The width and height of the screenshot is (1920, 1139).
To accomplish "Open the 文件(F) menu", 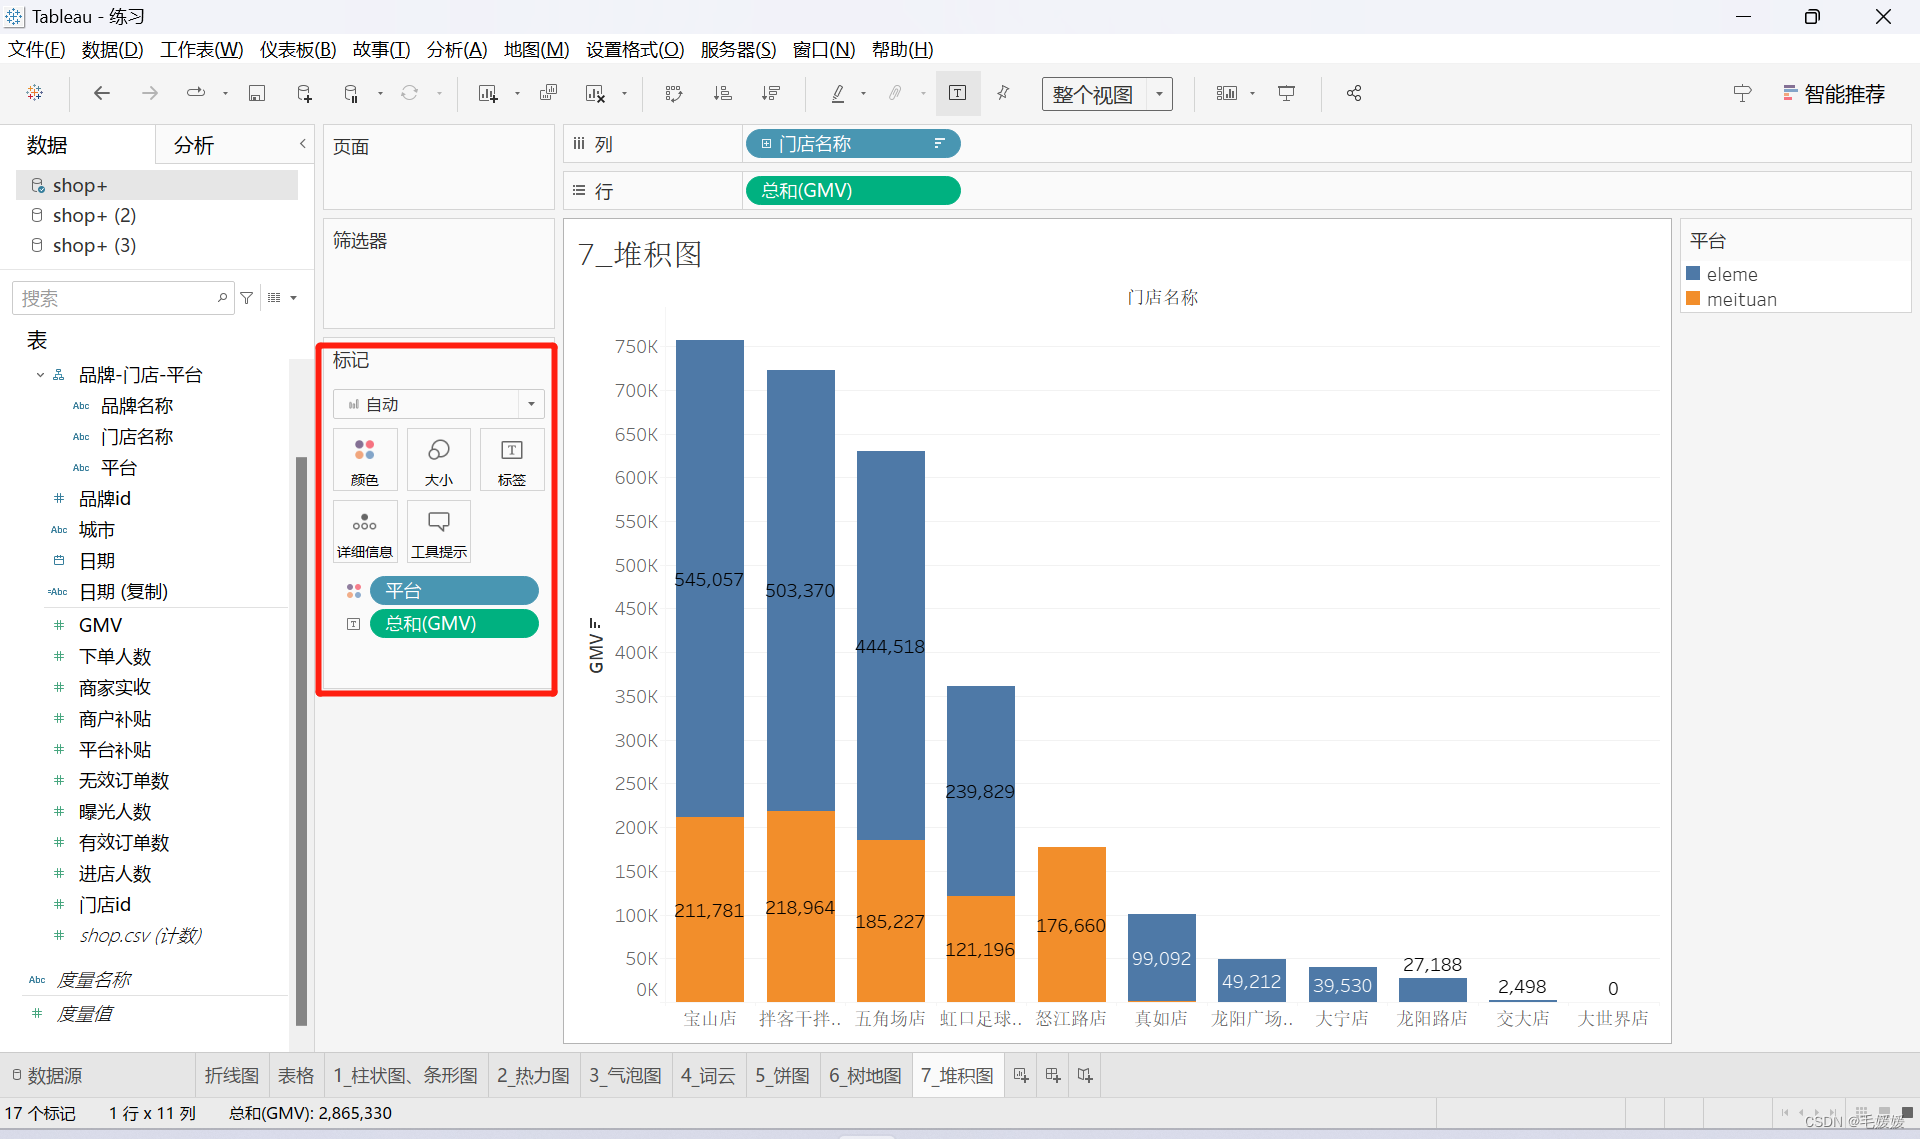I will (37, 49).
